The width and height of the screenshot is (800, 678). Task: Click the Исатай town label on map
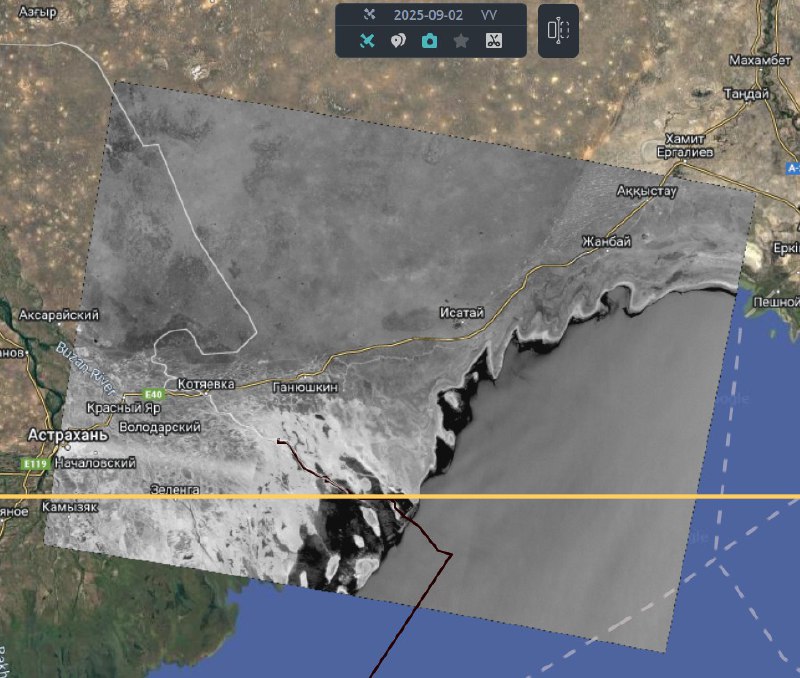(461, 313)
